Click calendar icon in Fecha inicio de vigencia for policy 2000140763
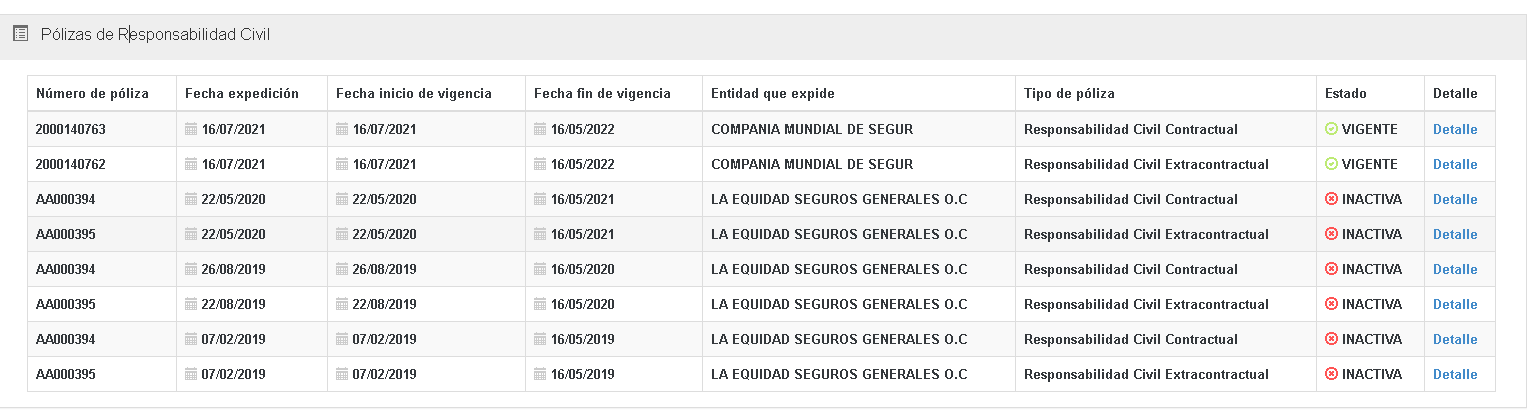 tap(341, 129)
